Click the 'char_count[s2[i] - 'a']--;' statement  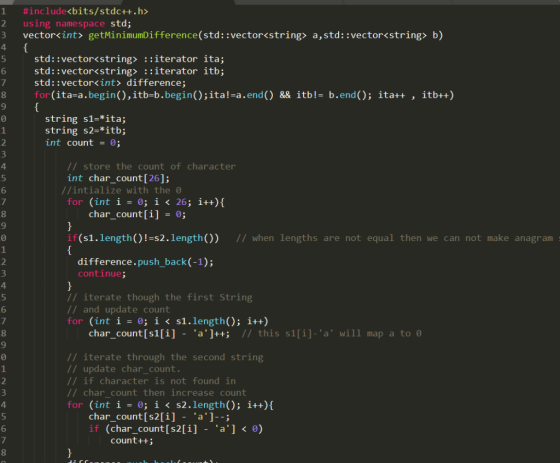tap(159, 417)
